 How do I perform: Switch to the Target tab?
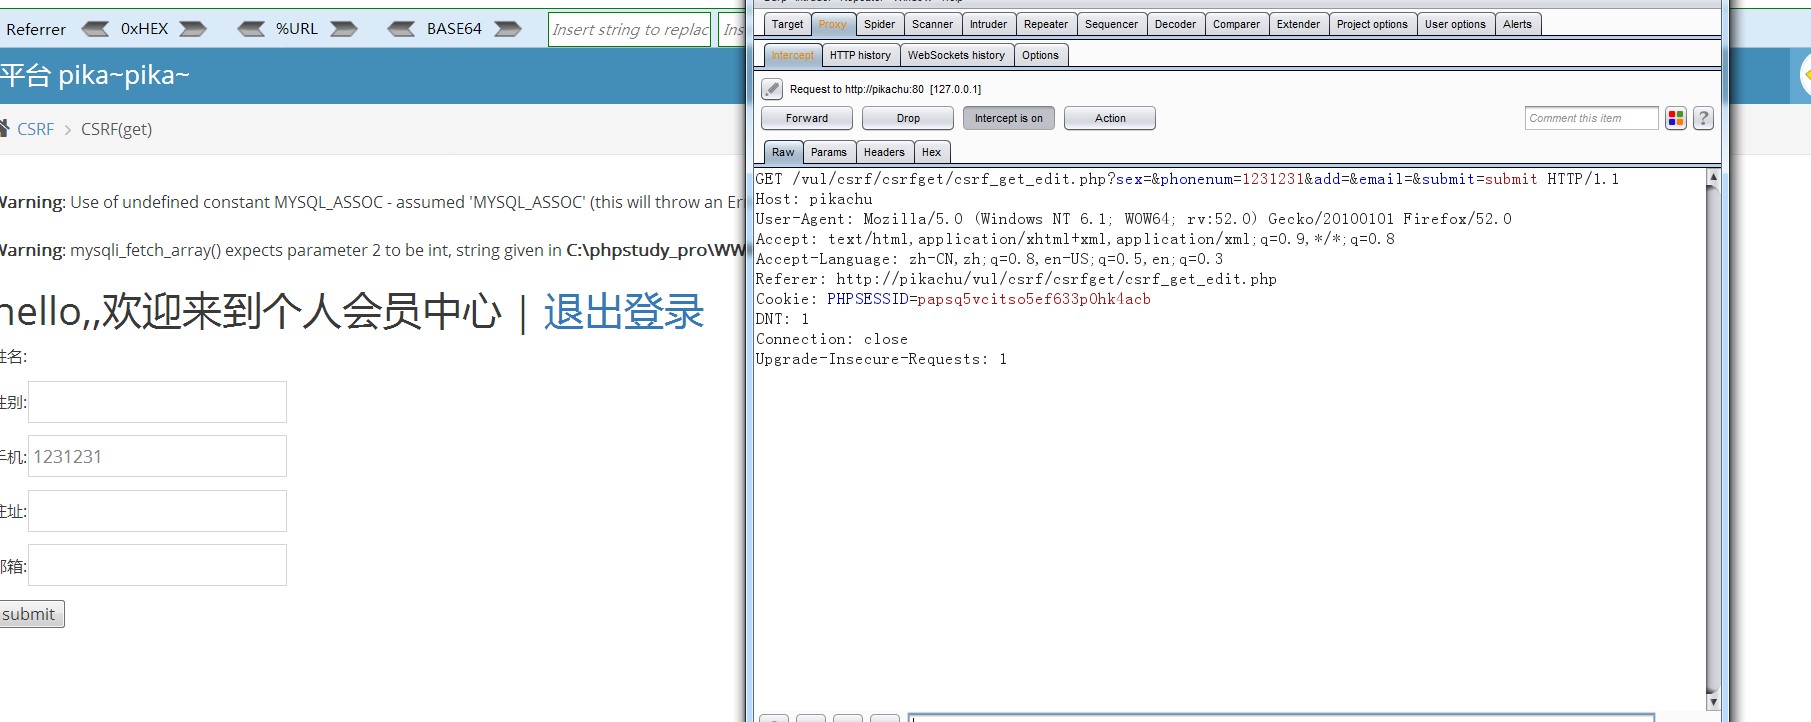point(787,24)
